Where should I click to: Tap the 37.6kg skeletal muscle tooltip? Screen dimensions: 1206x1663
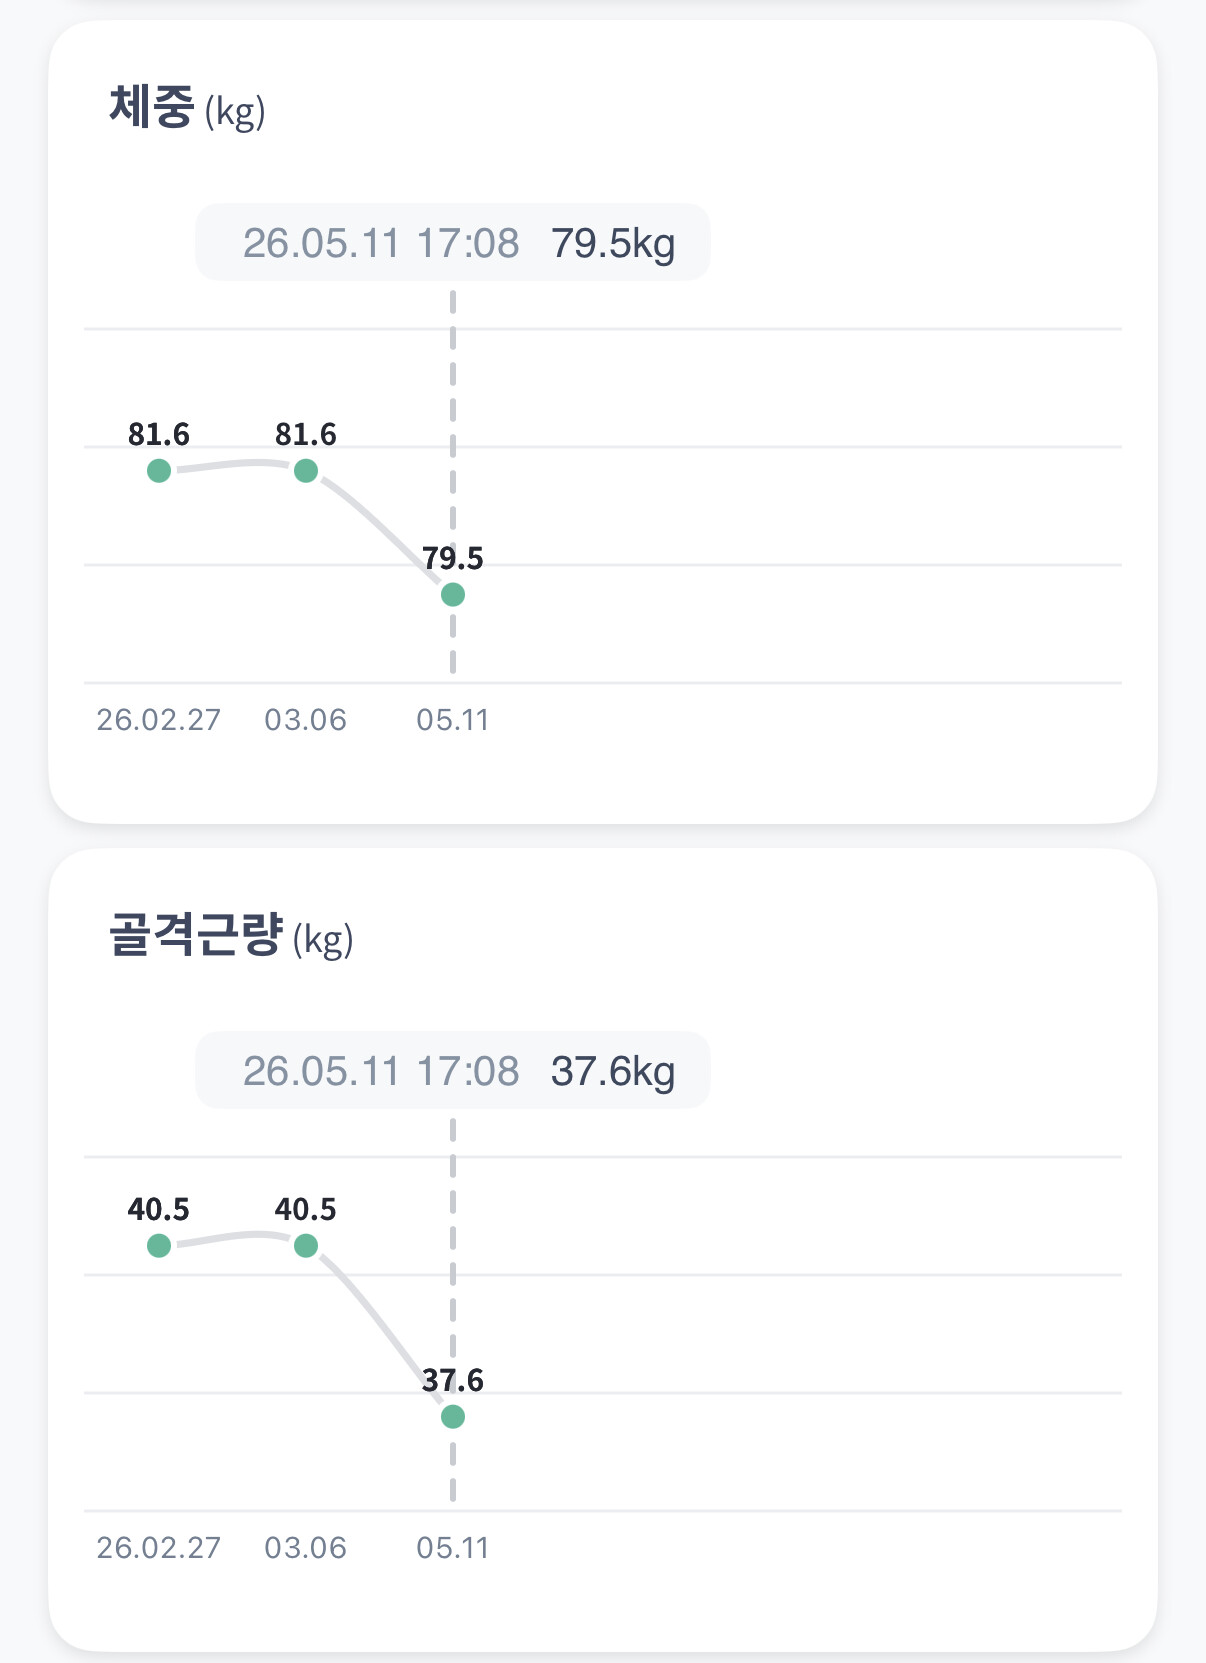[x=453, y=1071]
